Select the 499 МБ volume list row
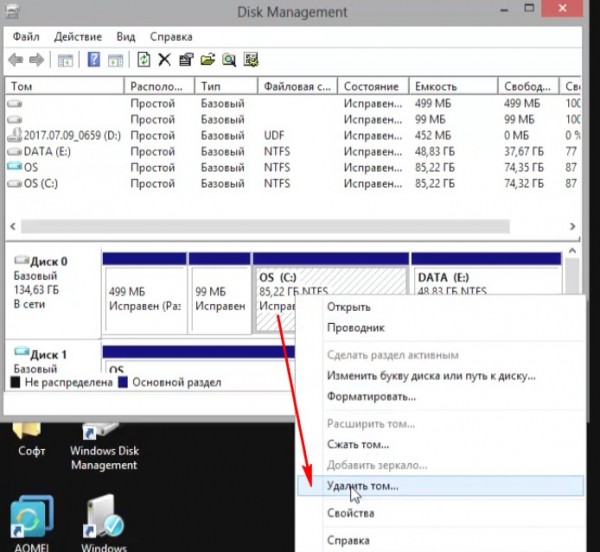The width and height of the screenshot is (600, 552). [x=293, y=103]
